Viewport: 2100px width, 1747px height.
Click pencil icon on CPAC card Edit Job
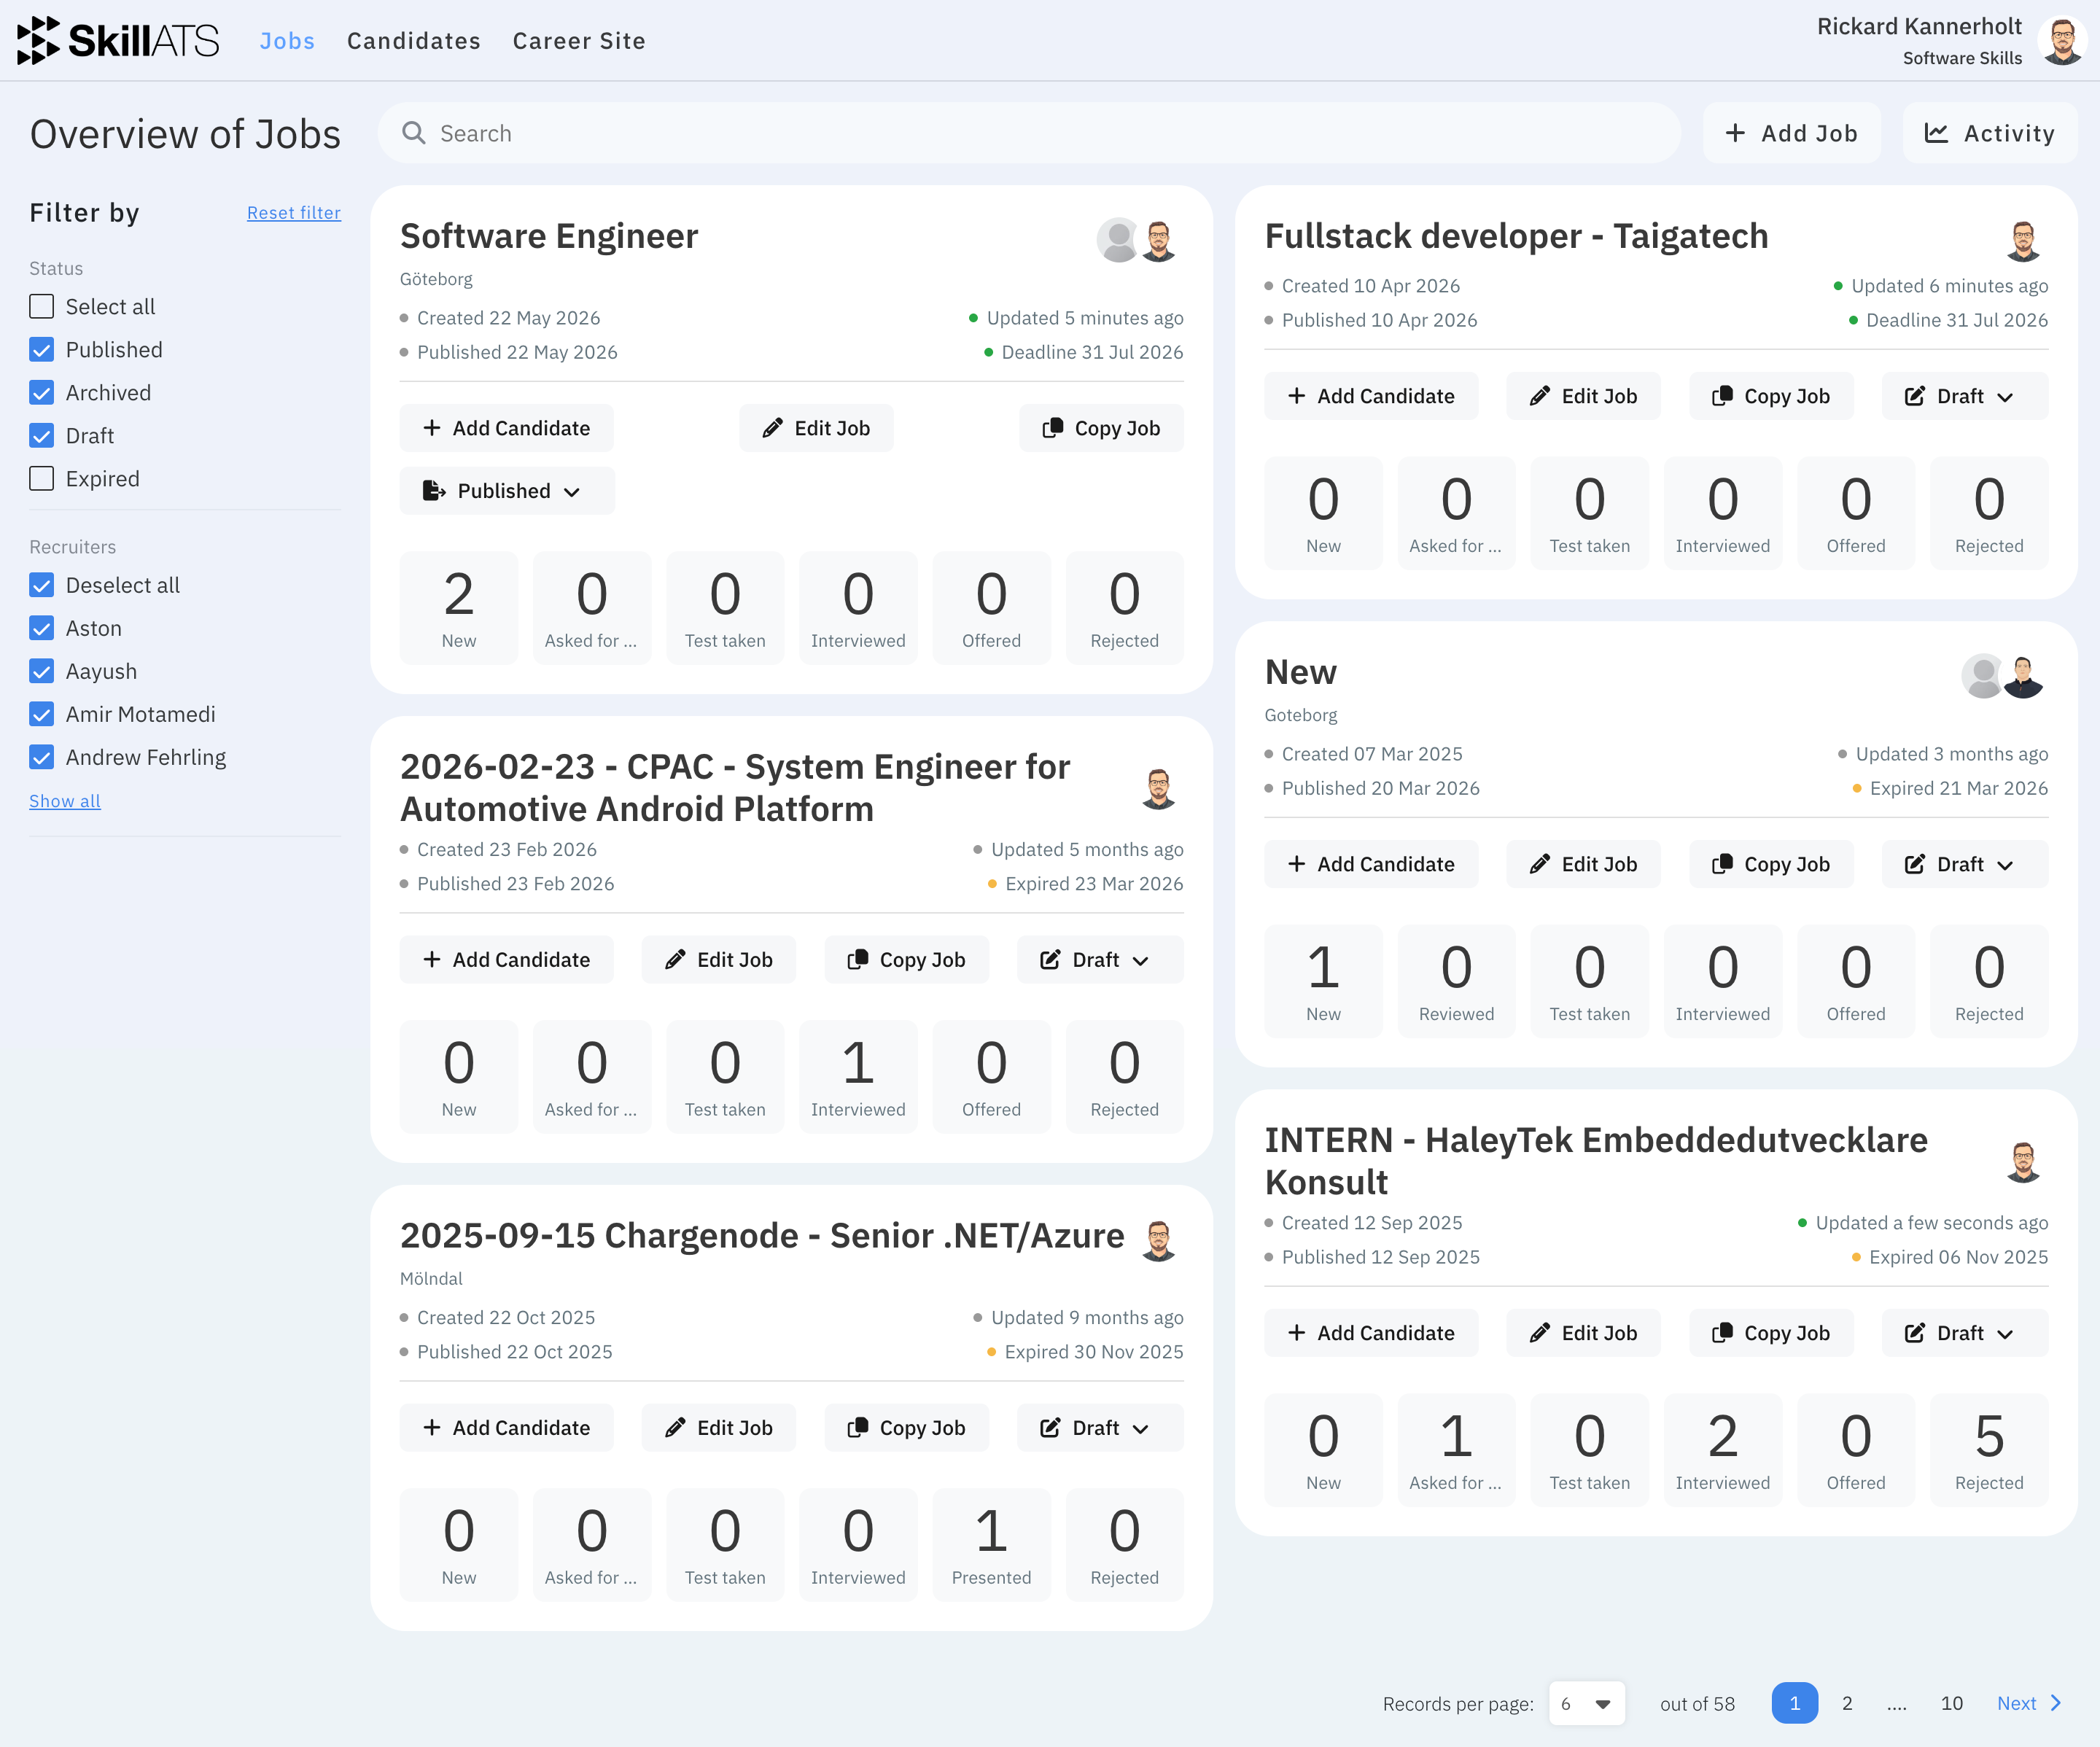(675, 960)
